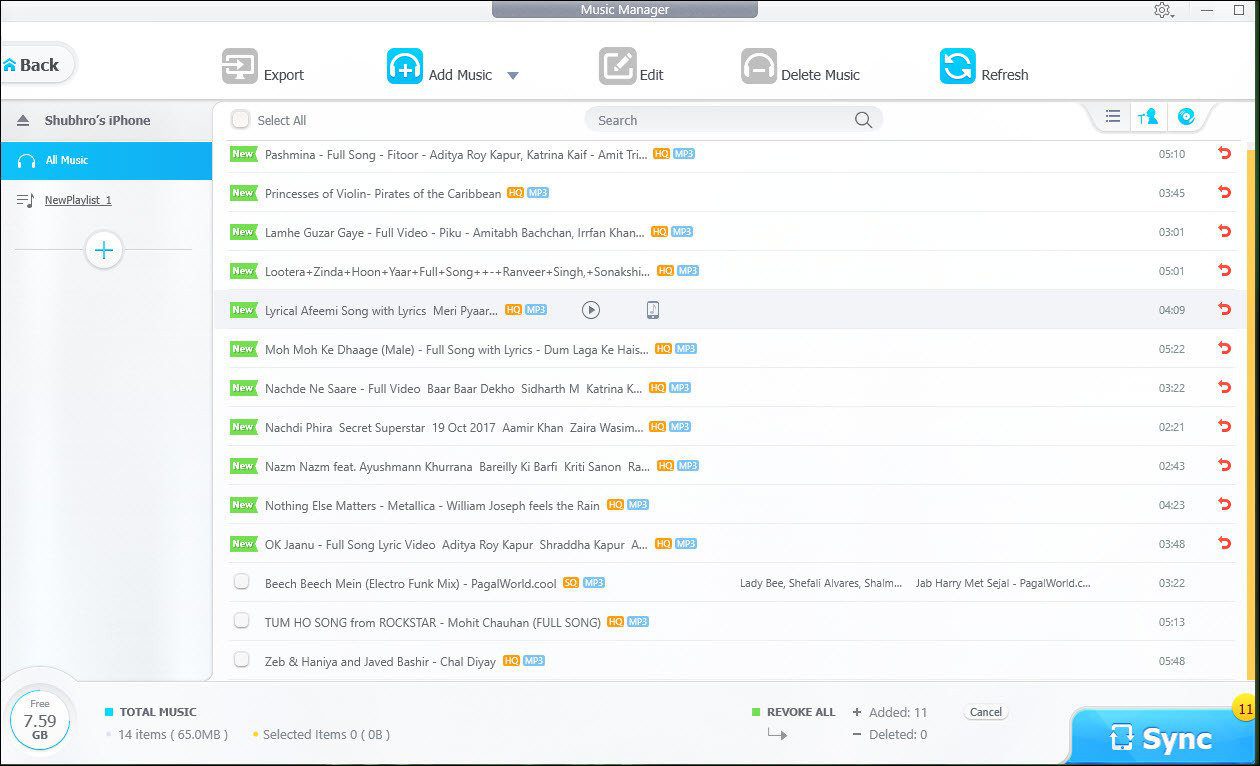Click the free storage 7.59 GB circle
This screenshot has width=1260, height=766.
pyautogui.click(x=40, y=720)
